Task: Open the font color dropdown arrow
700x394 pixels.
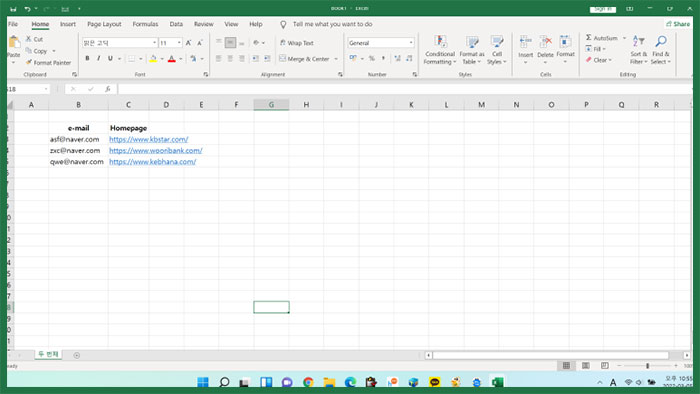Action: (x=181, y=59)
